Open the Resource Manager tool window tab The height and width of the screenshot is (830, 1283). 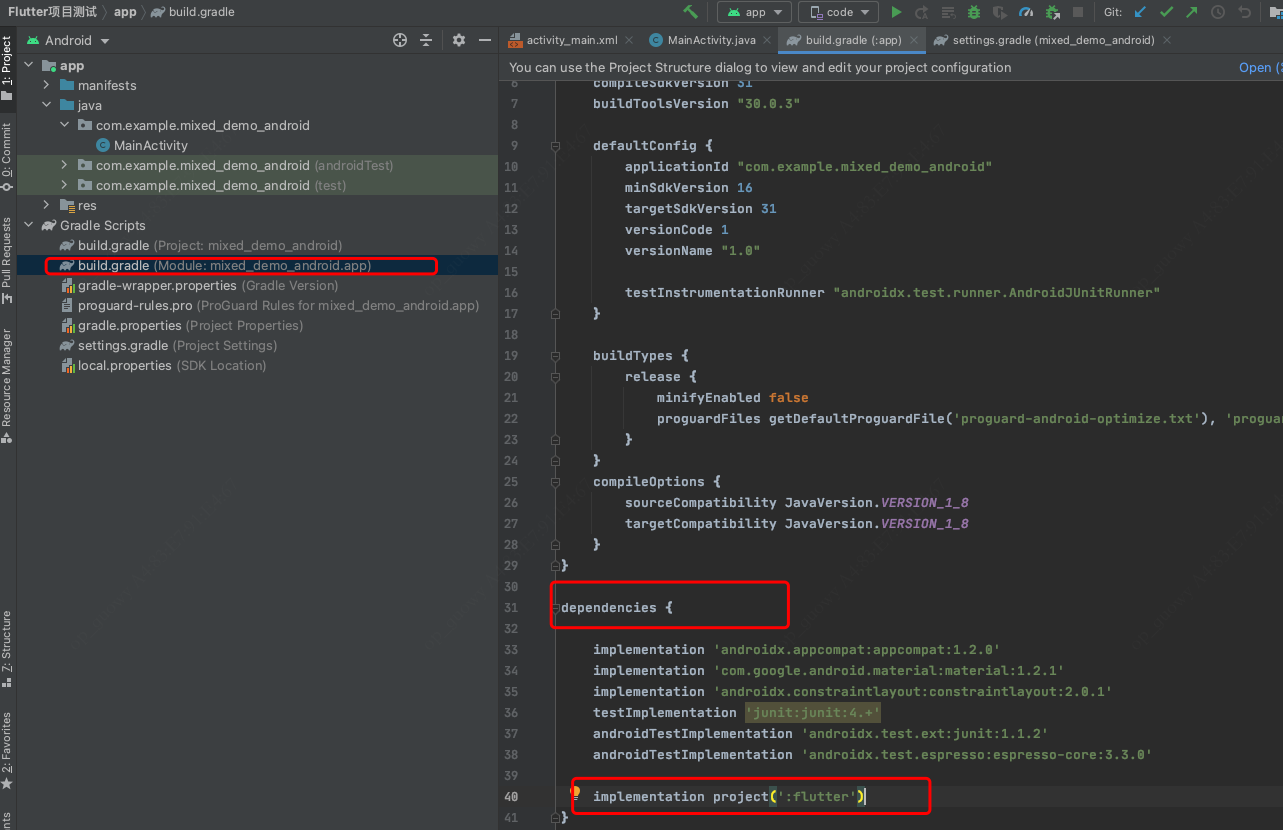coord(7,385)
